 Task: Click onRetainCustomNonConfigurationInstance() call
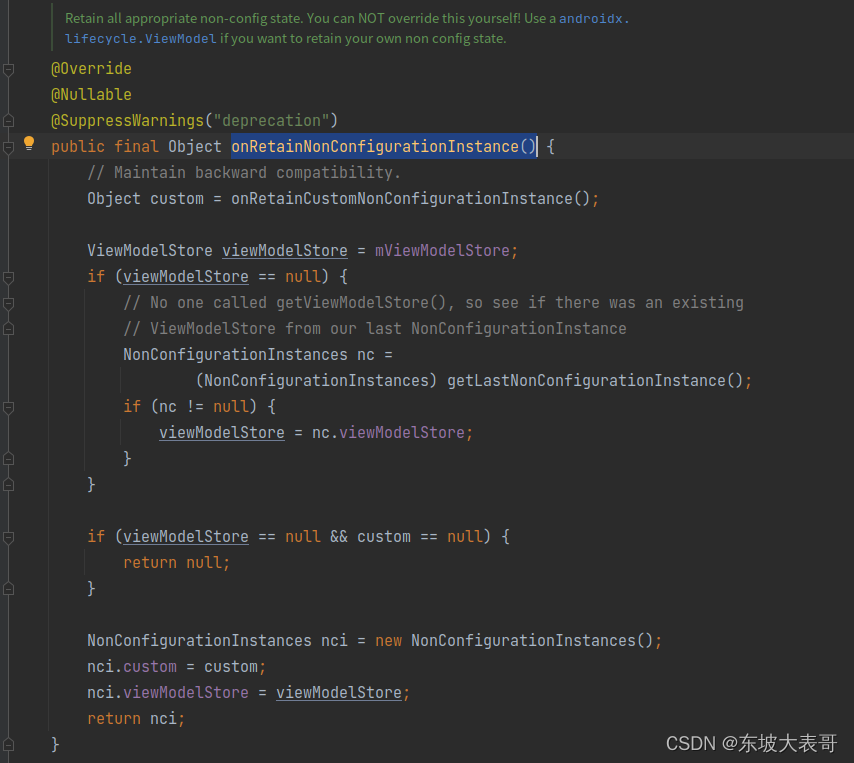point(411,198)
